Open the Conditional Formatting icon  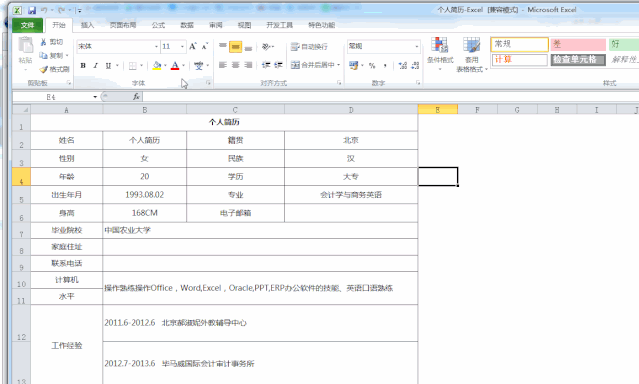[440, 44]
